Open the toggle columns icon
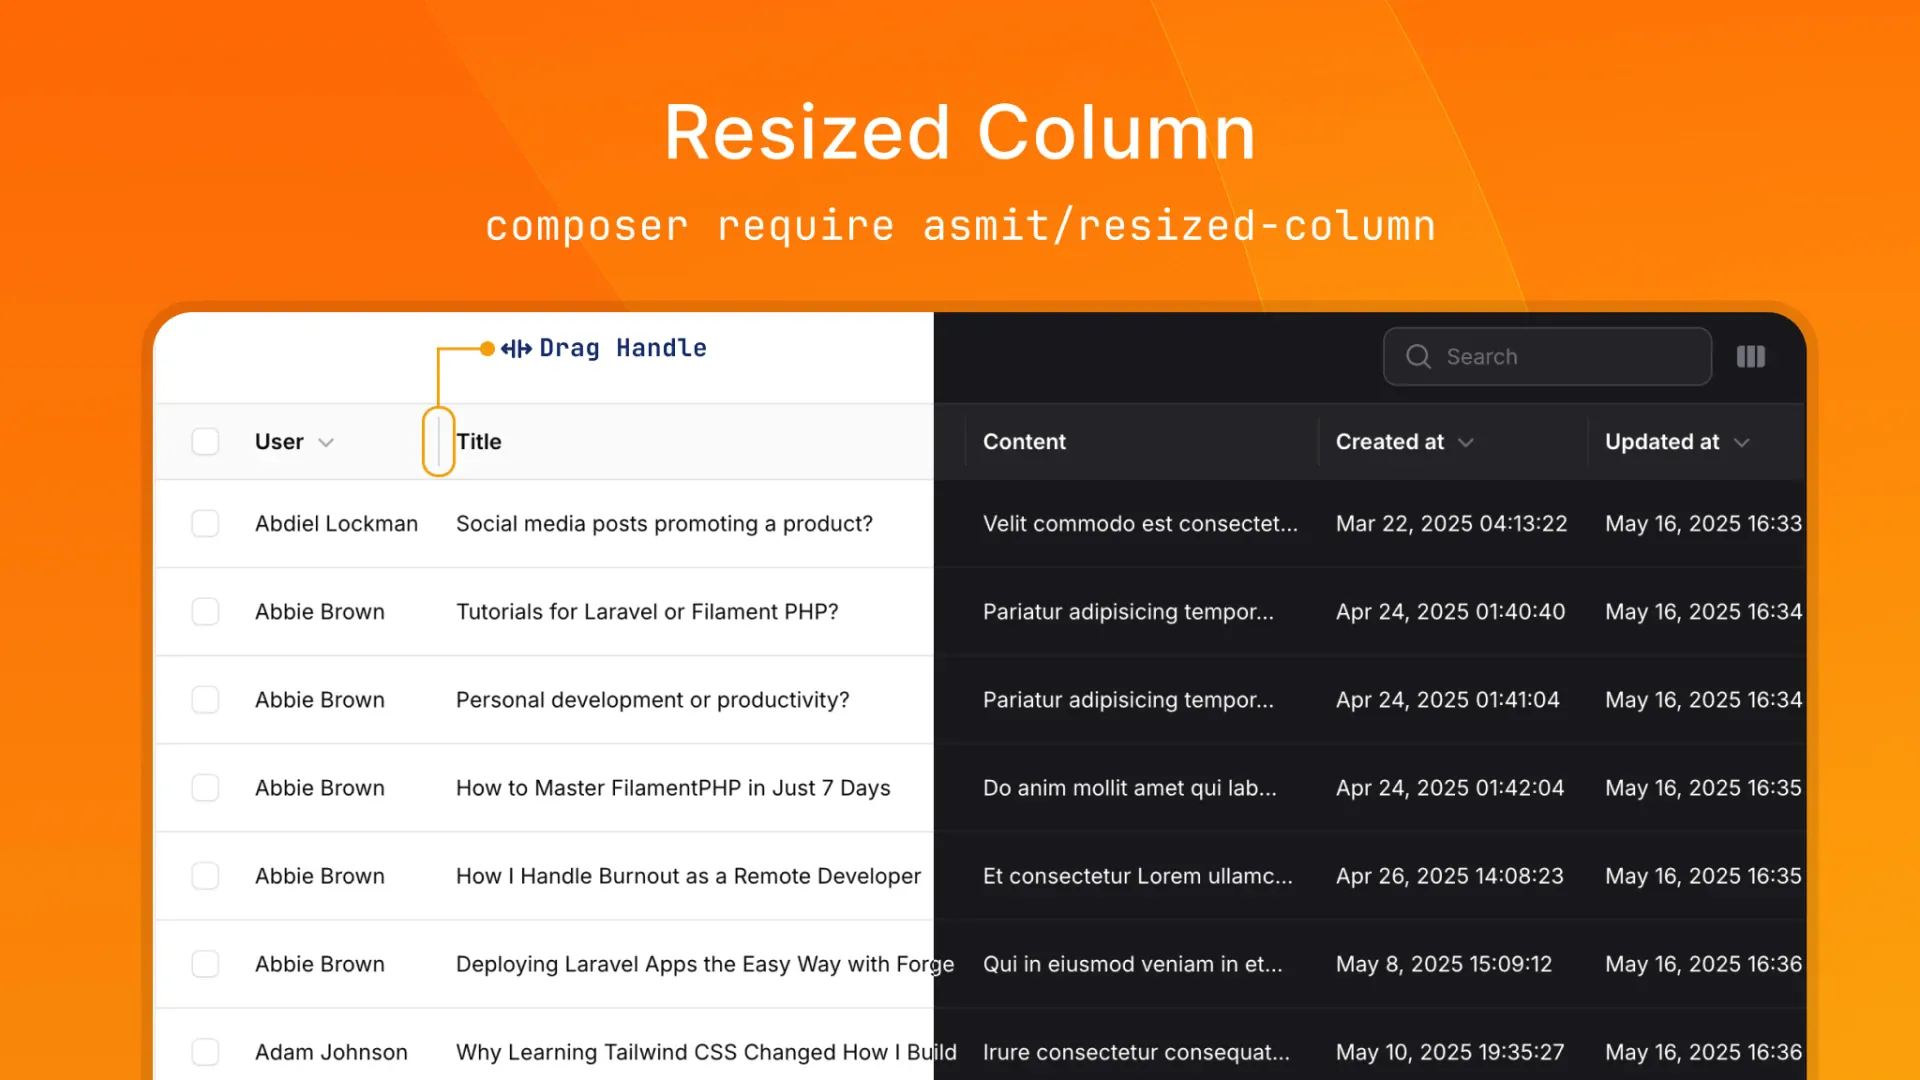 pyautogui.click(x=1751, y=356)
